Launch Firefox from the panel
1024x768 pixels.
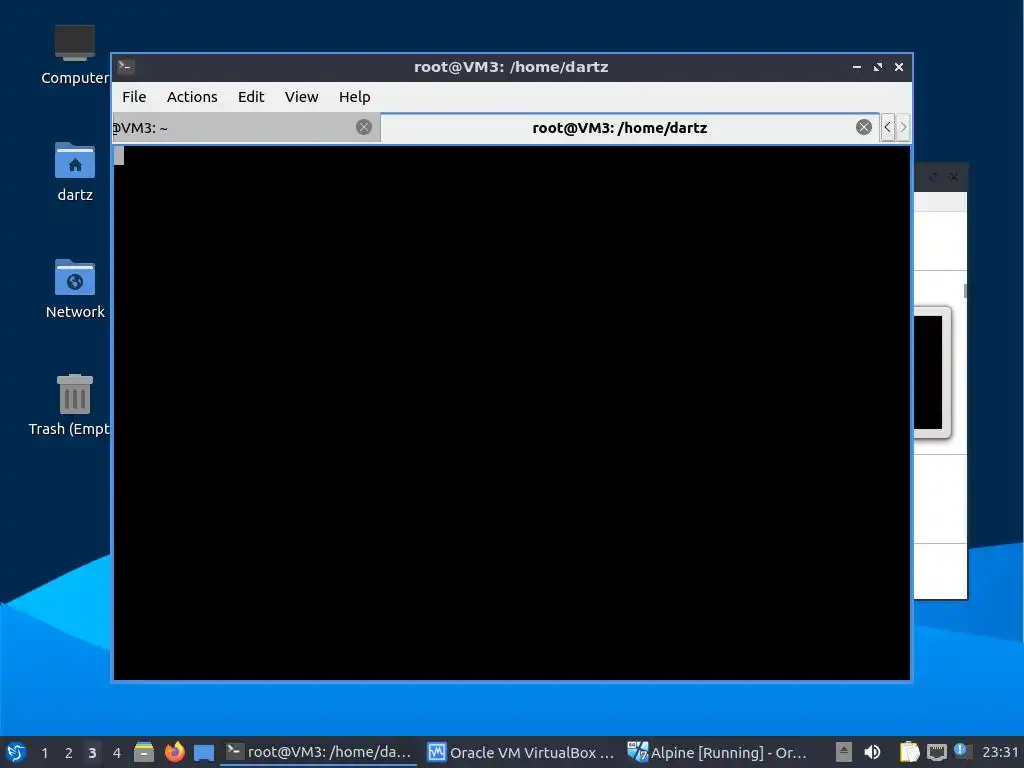pyautogui.click(x=174, y=752)
